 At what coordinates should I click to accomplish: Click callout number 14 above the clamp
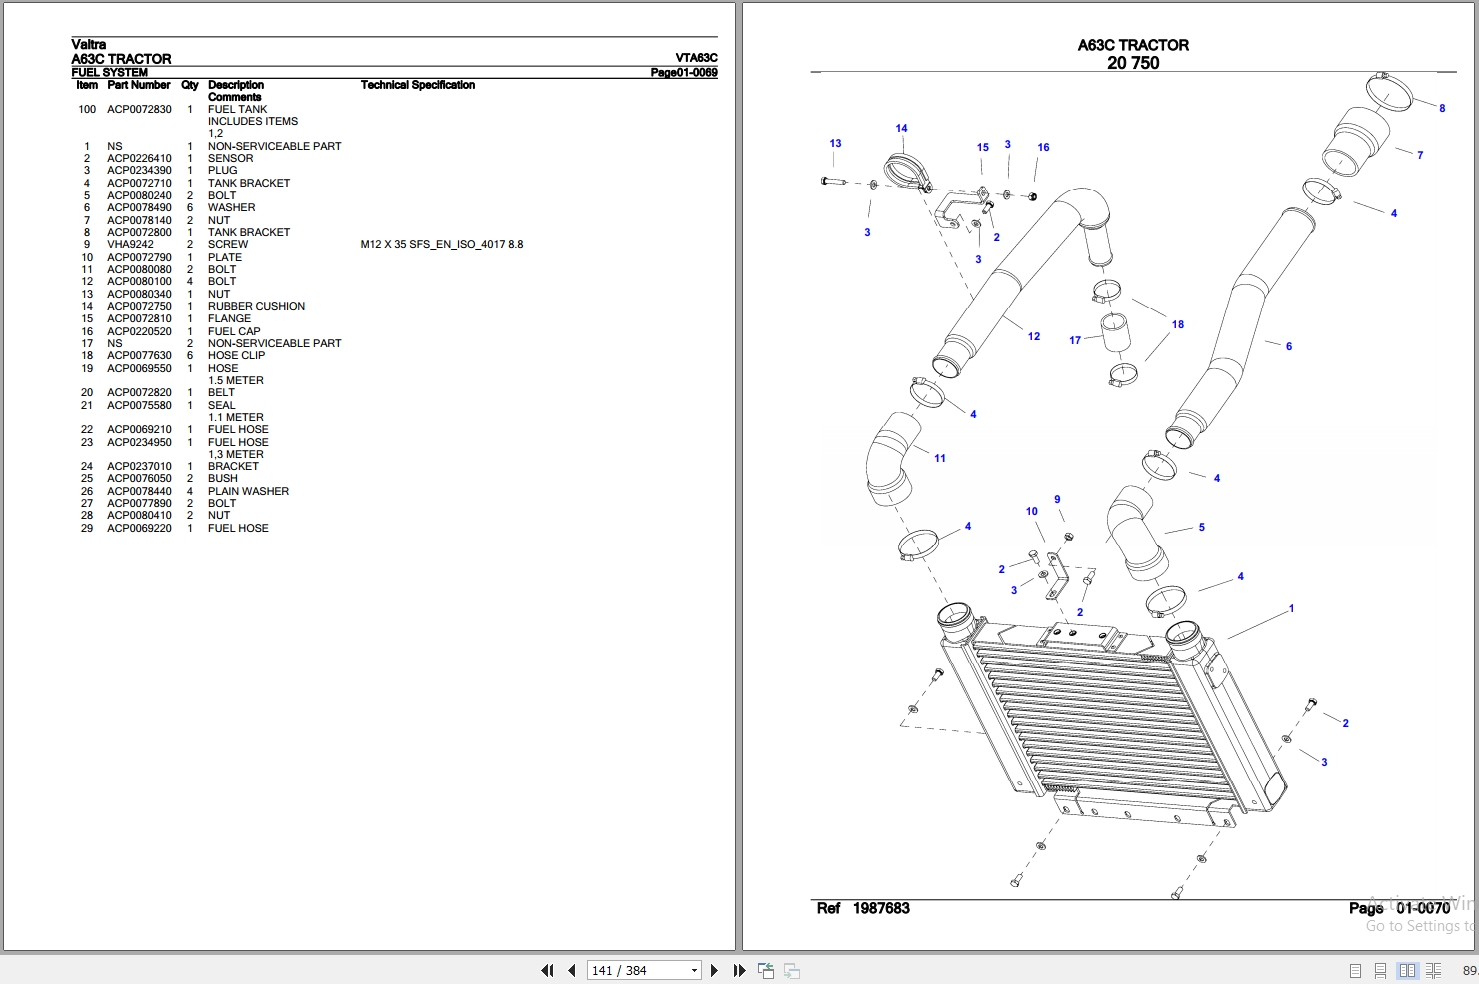pyautogui.click(x=901, y=128)
